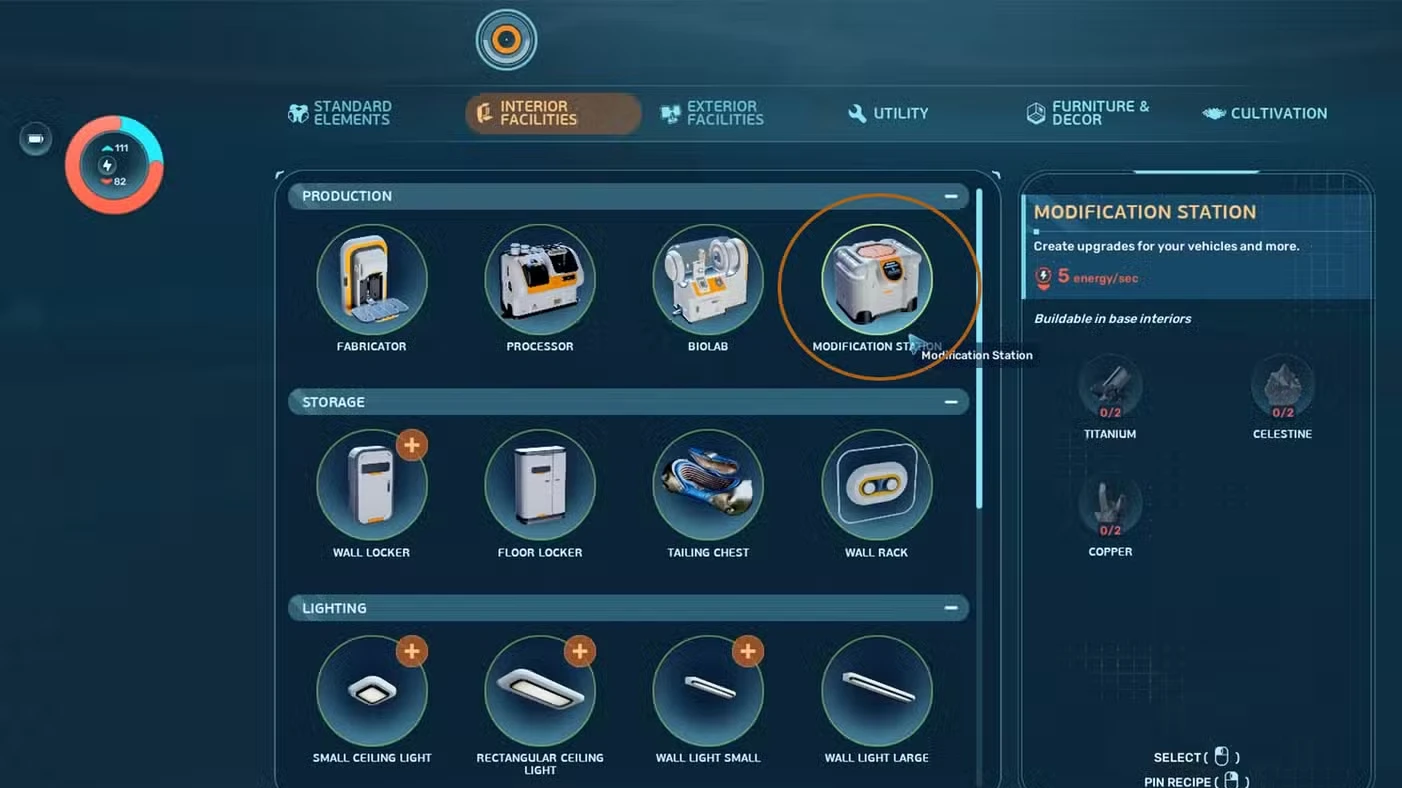Click the Storage section header
Image resolution: width=1402 pixels, height=788 pixels.
point(628,402)
